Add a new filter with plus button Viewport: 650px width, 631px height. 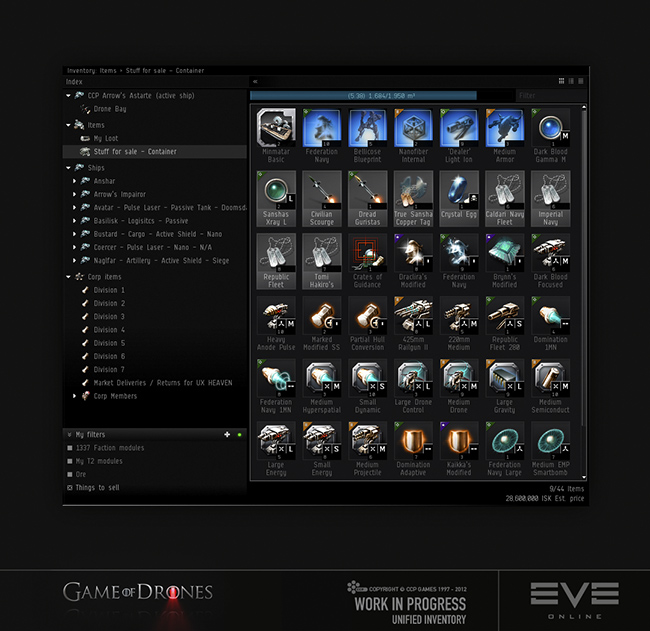[x=227, y=434]
